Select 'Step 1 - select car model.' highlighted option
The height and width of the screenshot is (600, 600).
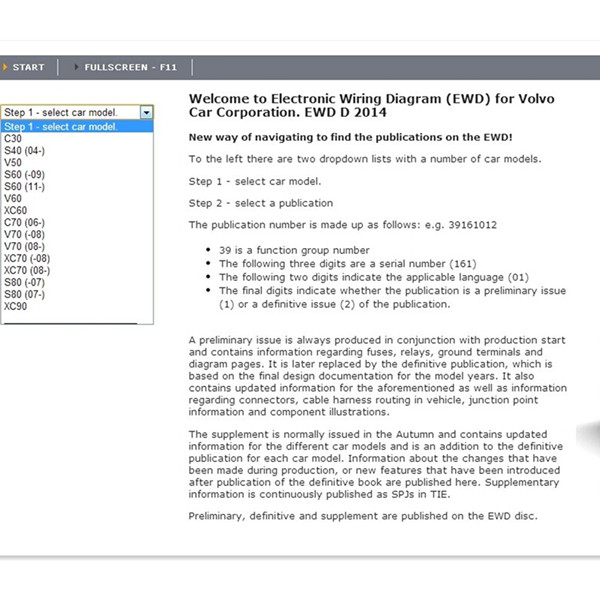pos(60,127)
